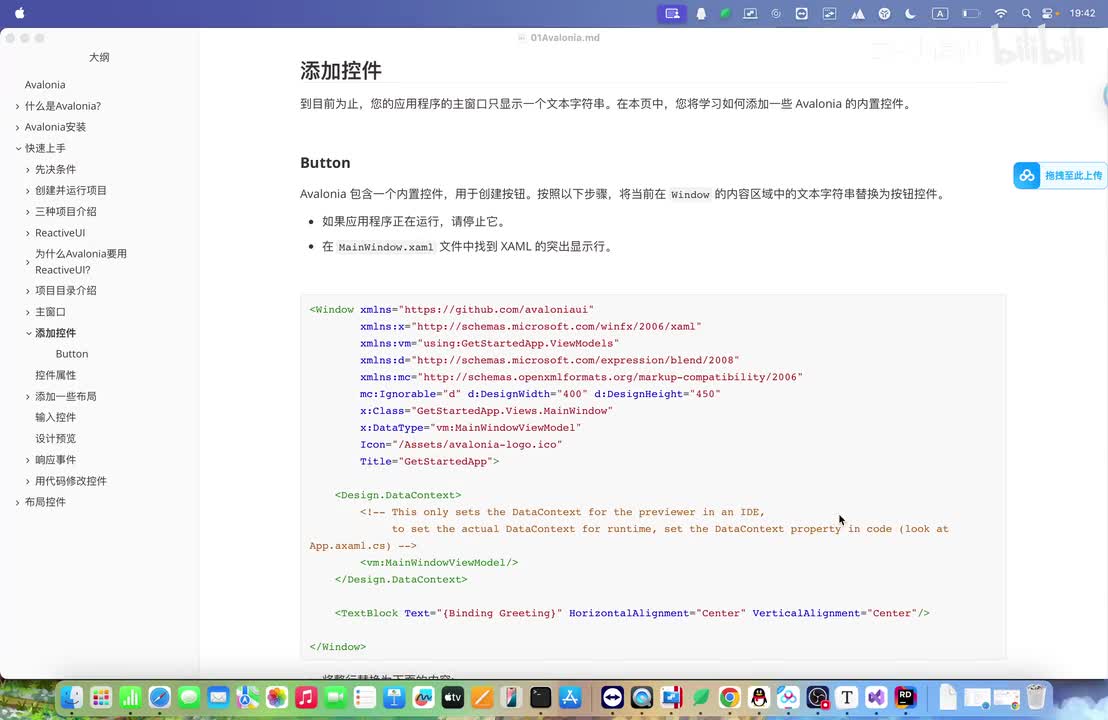This screenshot has height=720, width=1108.
Task: Open Spotlight search in menu bar
Action: (x=1026, y=13)
